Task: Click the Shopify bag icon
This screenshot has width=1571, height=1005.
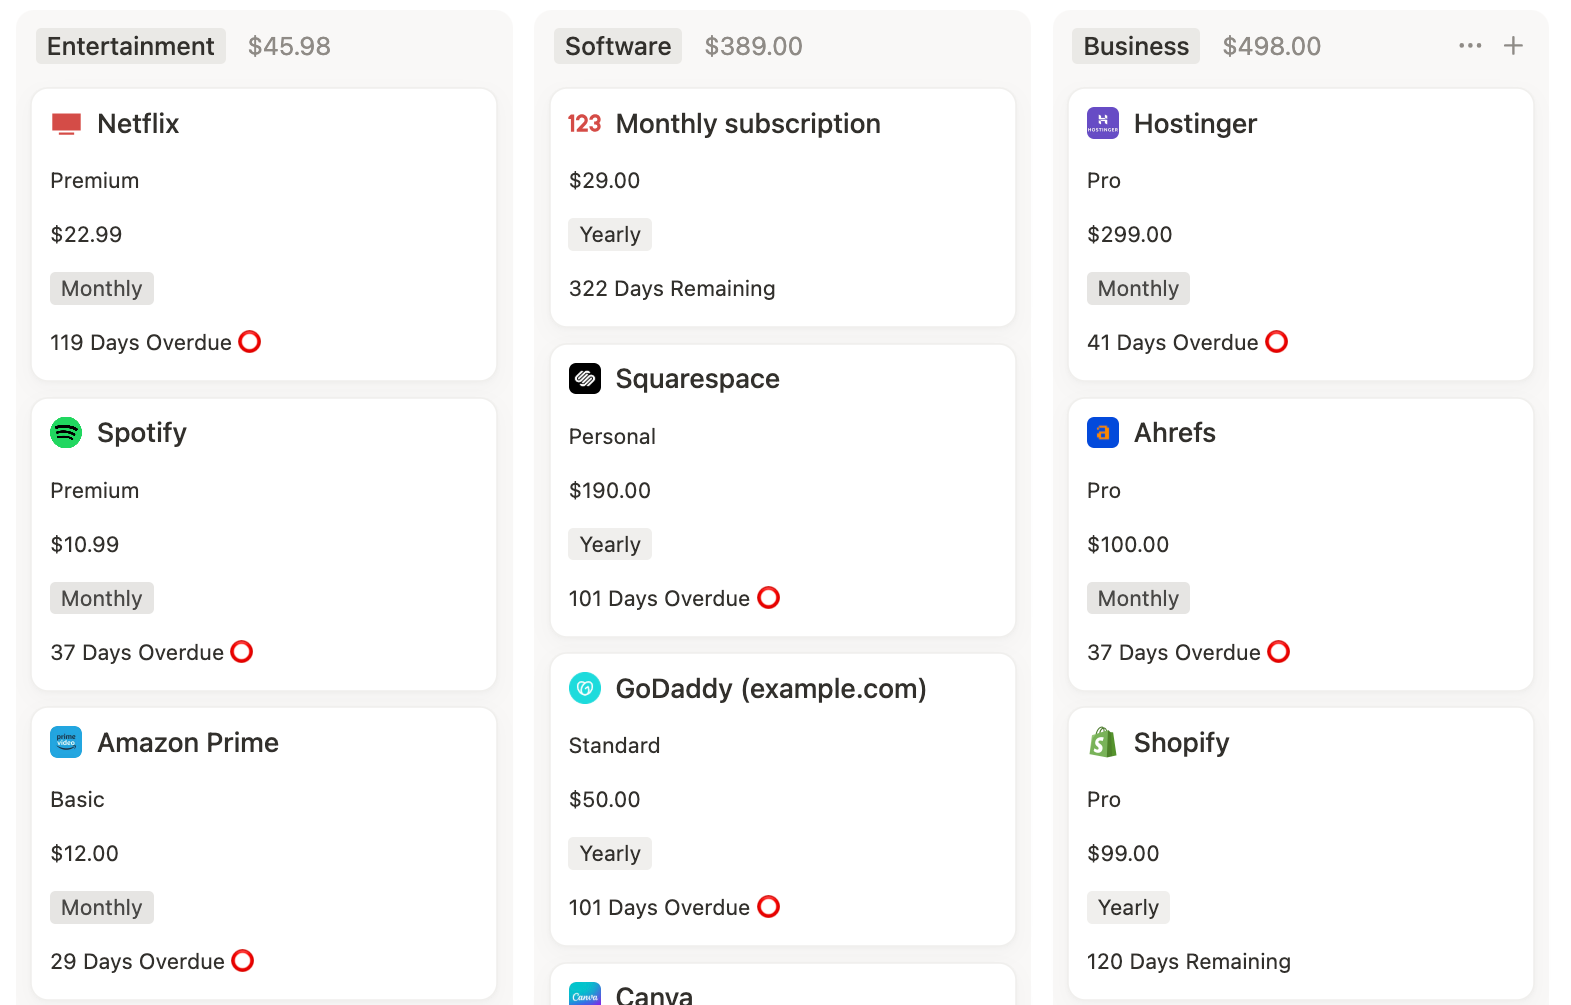Action: [x=1103, y=742]
